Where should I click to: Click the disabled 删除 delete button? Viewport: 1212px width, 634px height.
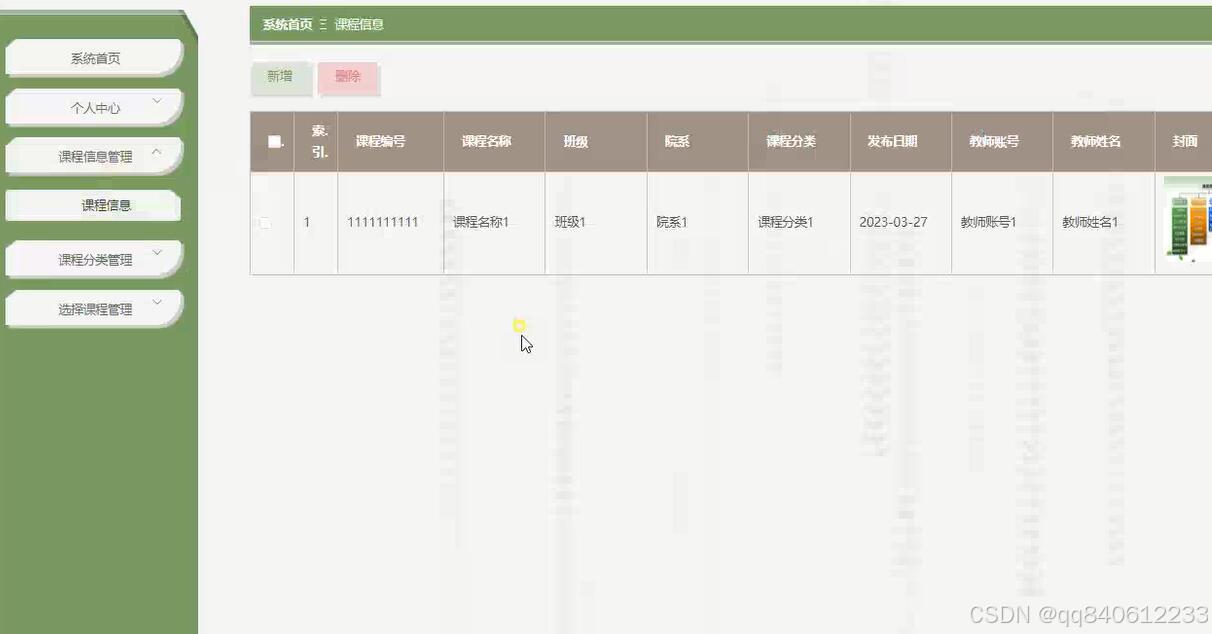[348, 78]
